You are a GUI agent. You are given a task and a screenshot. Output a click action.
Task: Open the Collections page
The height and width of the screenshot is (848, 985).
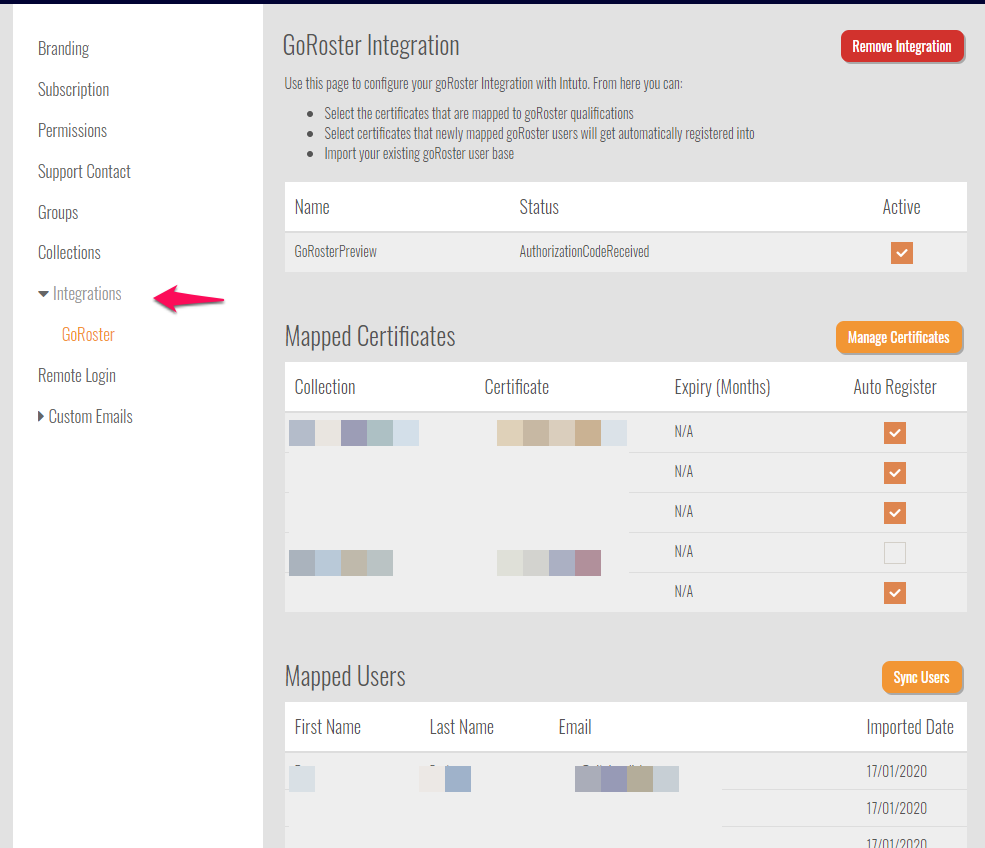click(x=69, y=253)
